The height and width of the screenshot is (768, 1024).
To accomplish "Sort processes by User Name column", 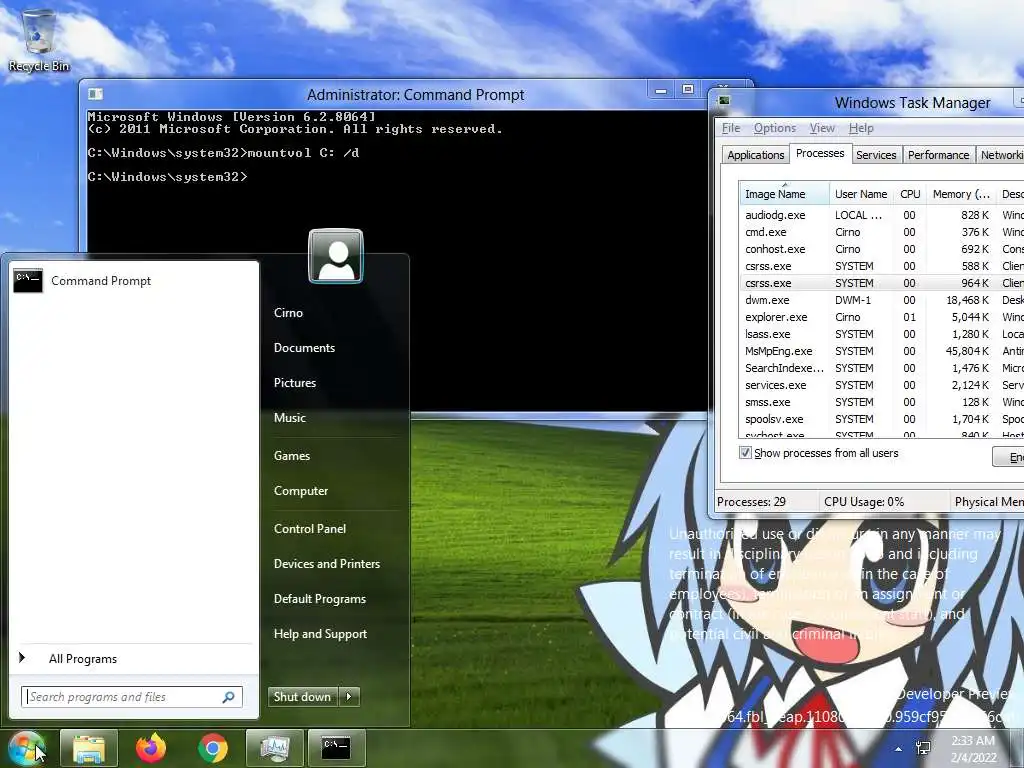I will point(861,194).
